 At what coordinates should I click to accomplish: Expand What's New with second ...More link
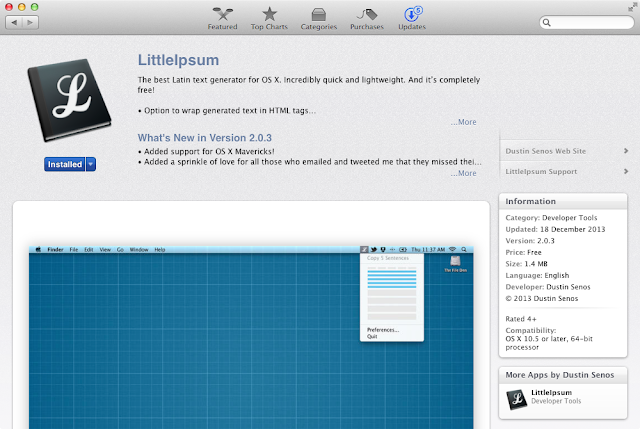coord(463,173)
